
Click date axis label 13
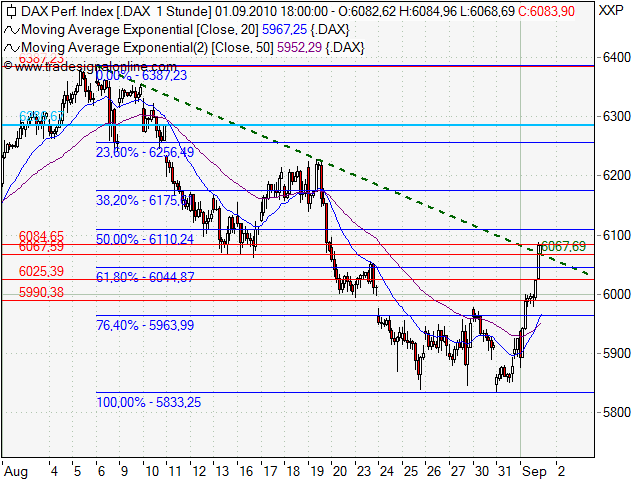[222, 471]
